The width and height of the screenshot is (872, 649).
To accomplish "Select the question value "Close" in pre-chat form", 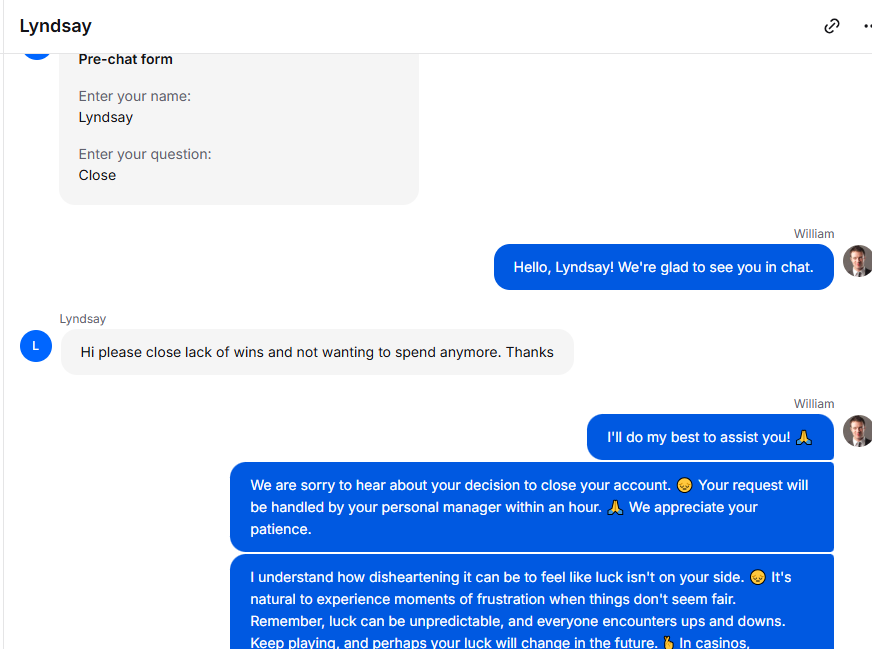I will tap(97, 175).
